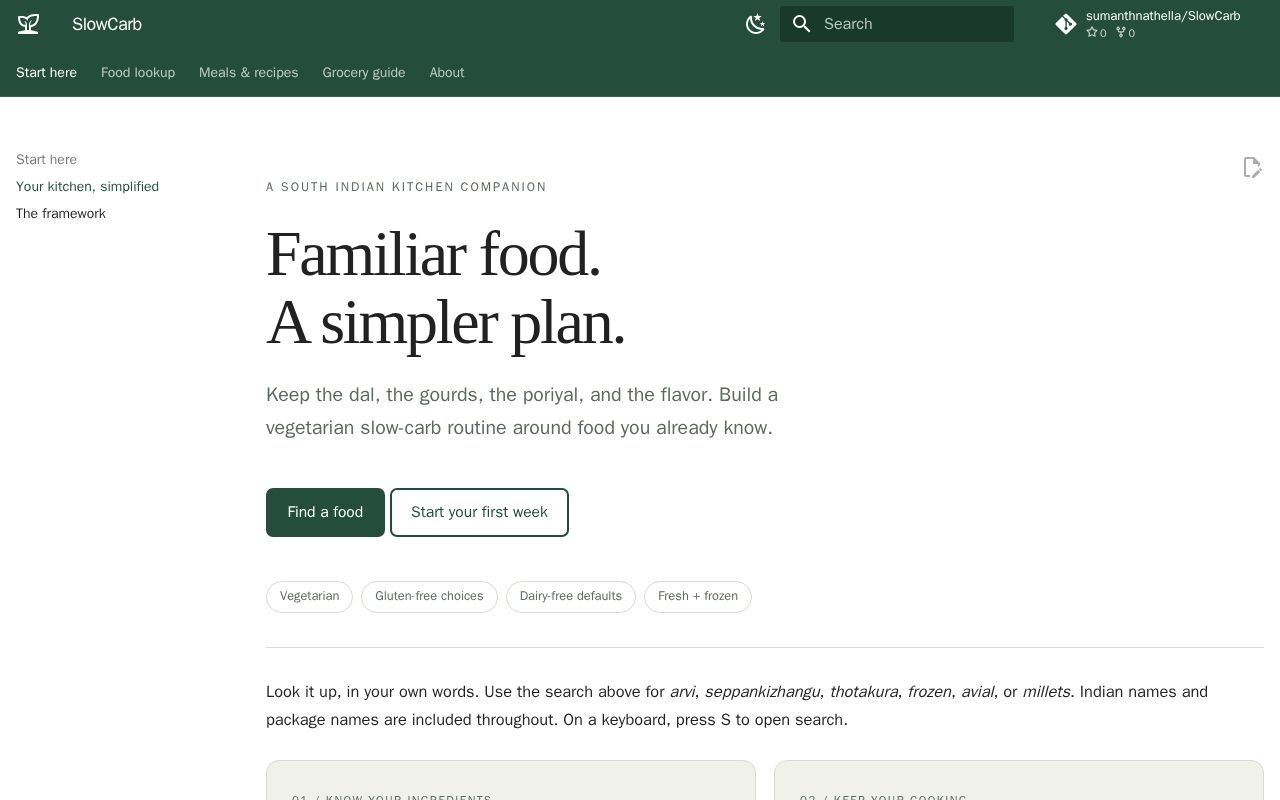Click the Find a food button

click(x=325, y=512)
